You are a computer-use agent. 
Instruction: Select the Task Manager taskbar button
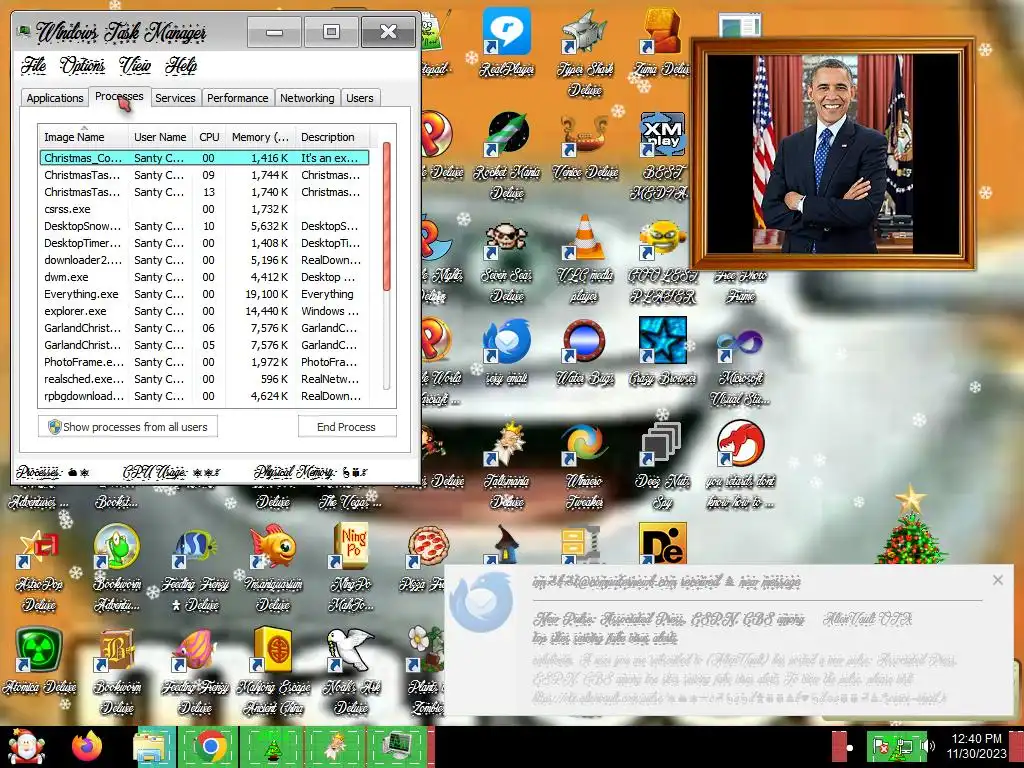pos(398,746)
